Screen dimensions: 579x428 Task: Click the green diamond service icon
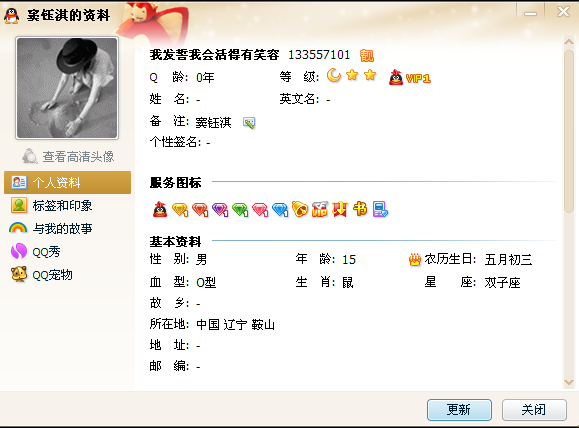(x=240, y=209)
